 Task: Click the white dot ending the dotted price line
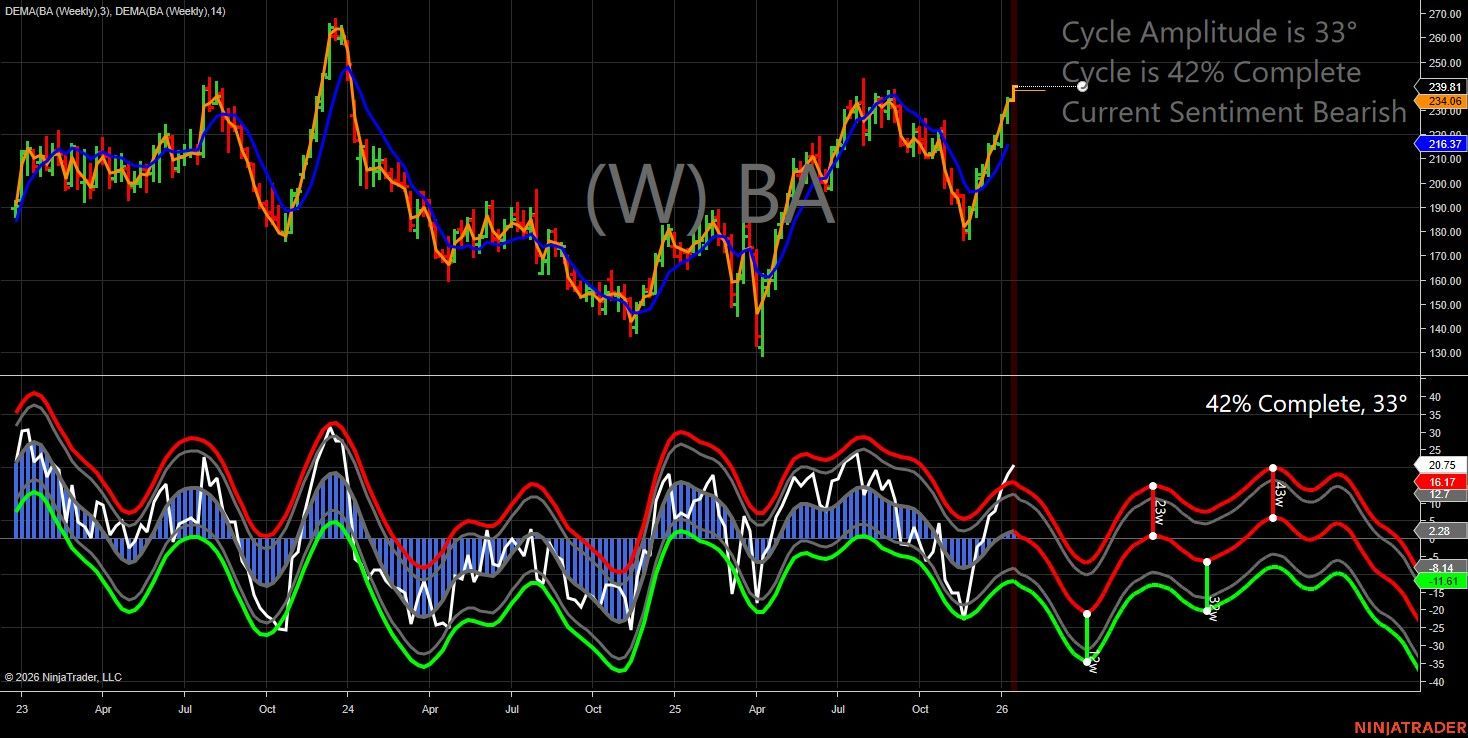pos(1082,87)
